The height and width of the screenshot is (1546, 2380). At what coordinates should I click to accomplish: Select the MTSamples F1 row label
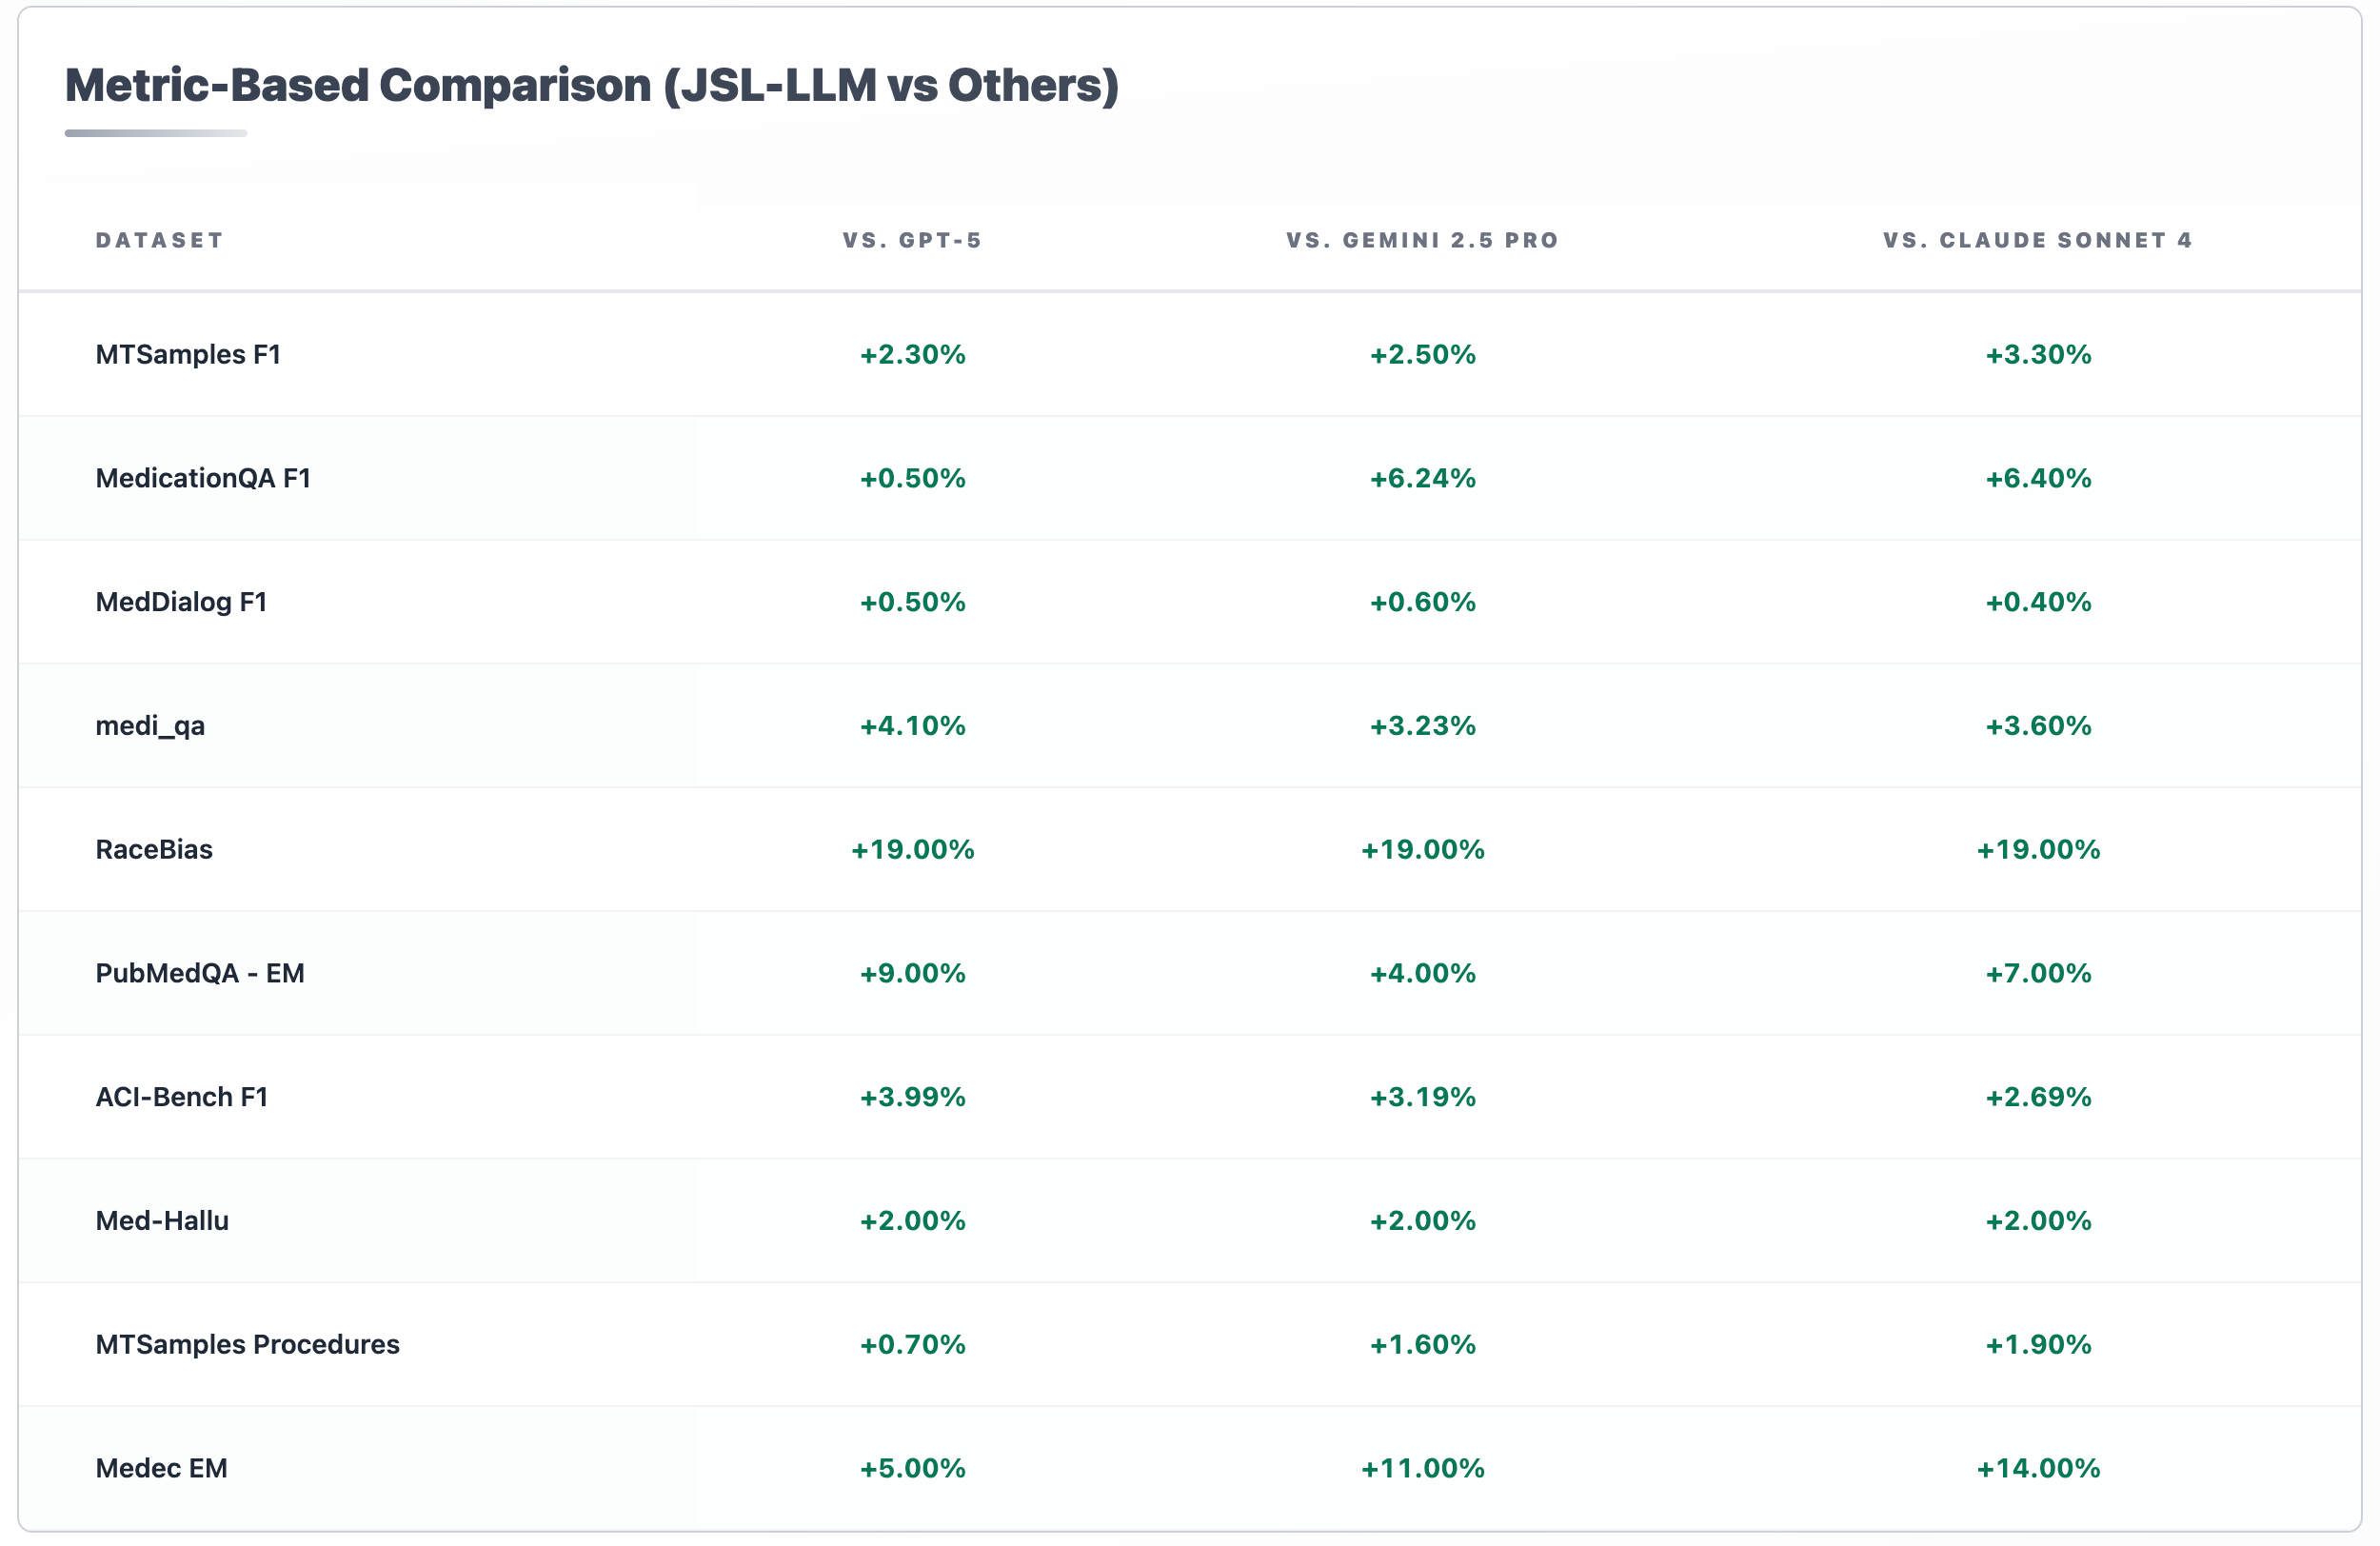(x=186, y=353)
